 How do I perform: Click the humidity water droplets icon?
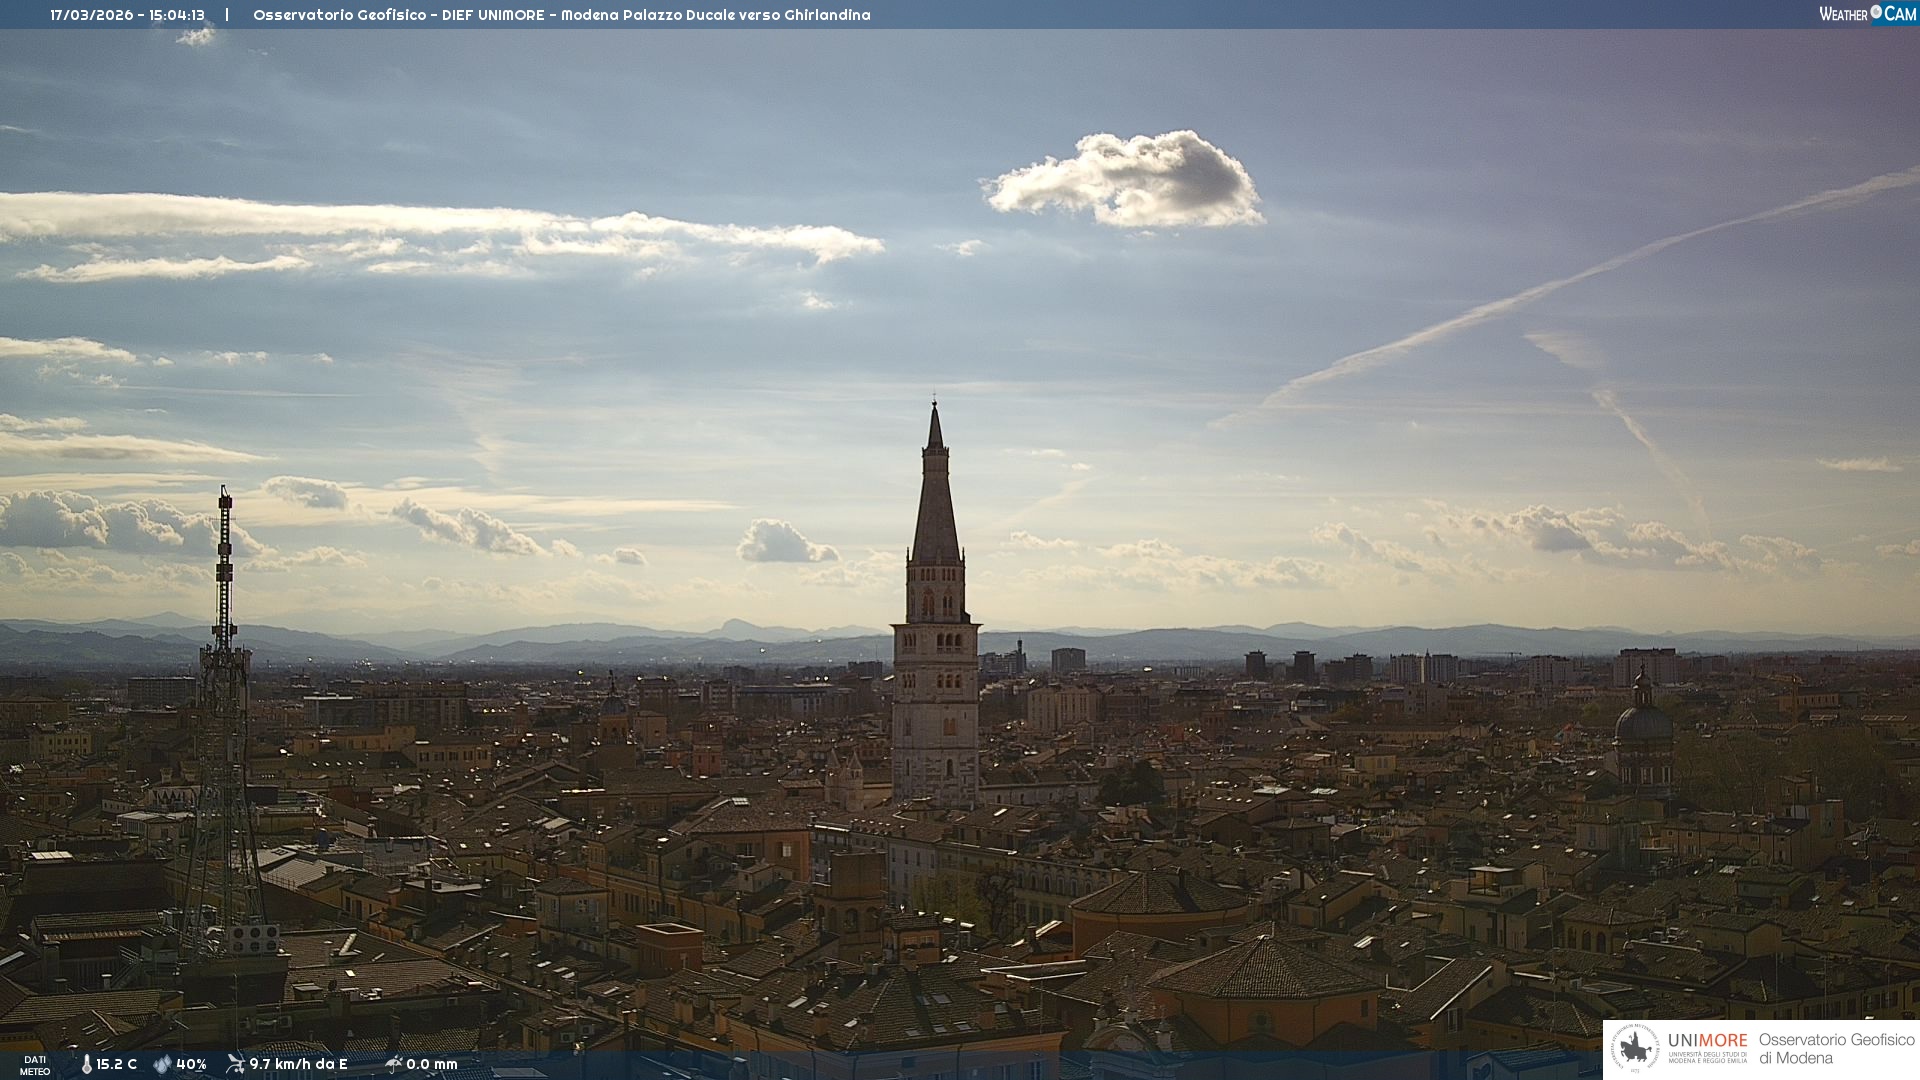pyautogui.click(x=162, y=1064)
